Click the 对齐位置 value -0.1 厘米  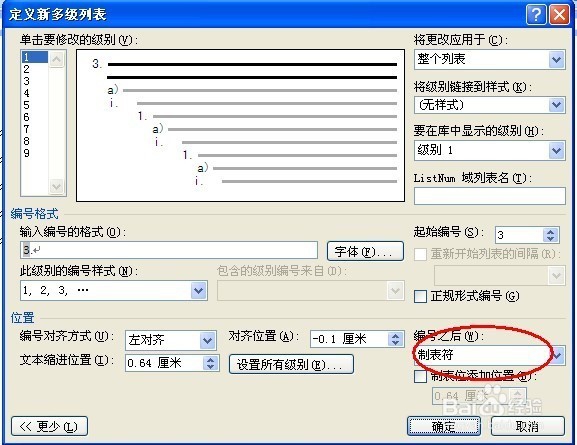click(349, 339)
